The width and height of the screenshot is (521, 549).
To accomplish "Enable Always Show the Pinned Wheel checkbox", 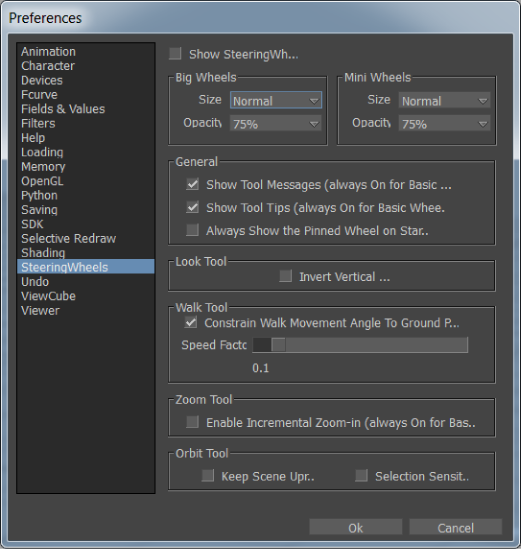I will (x=193, y=230).
